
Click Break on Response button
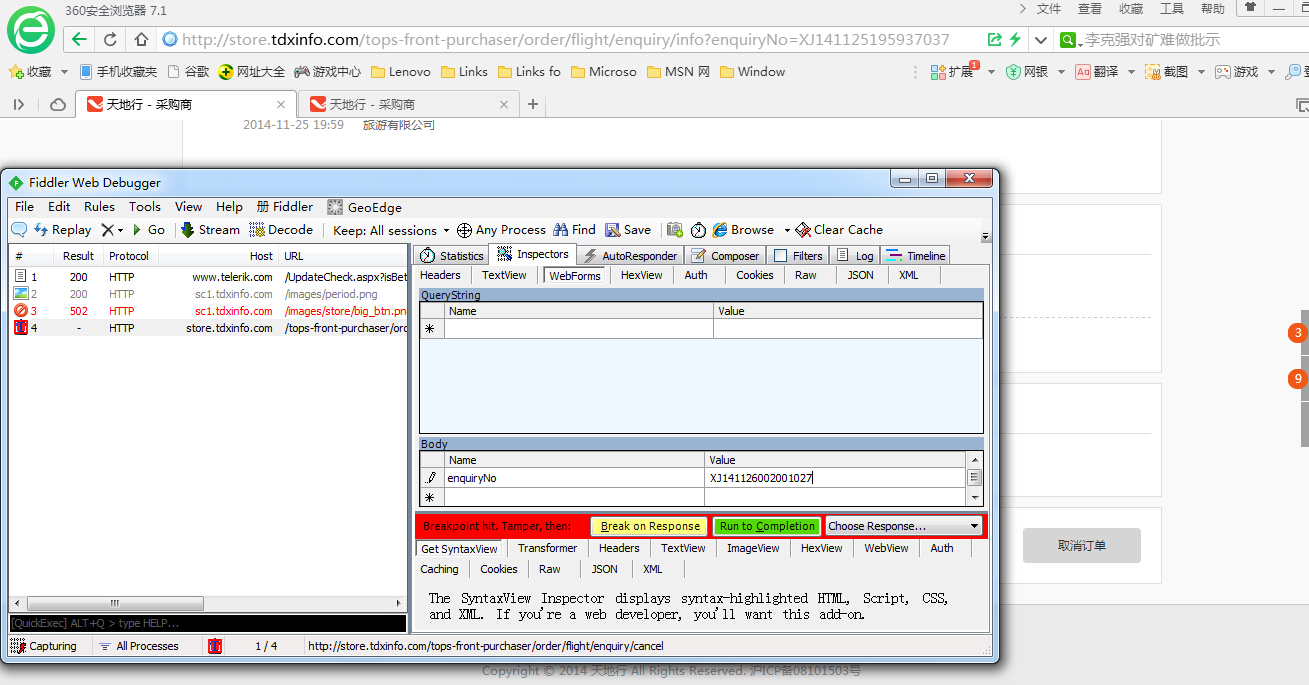pyautogui.click(x=649, y=526)
